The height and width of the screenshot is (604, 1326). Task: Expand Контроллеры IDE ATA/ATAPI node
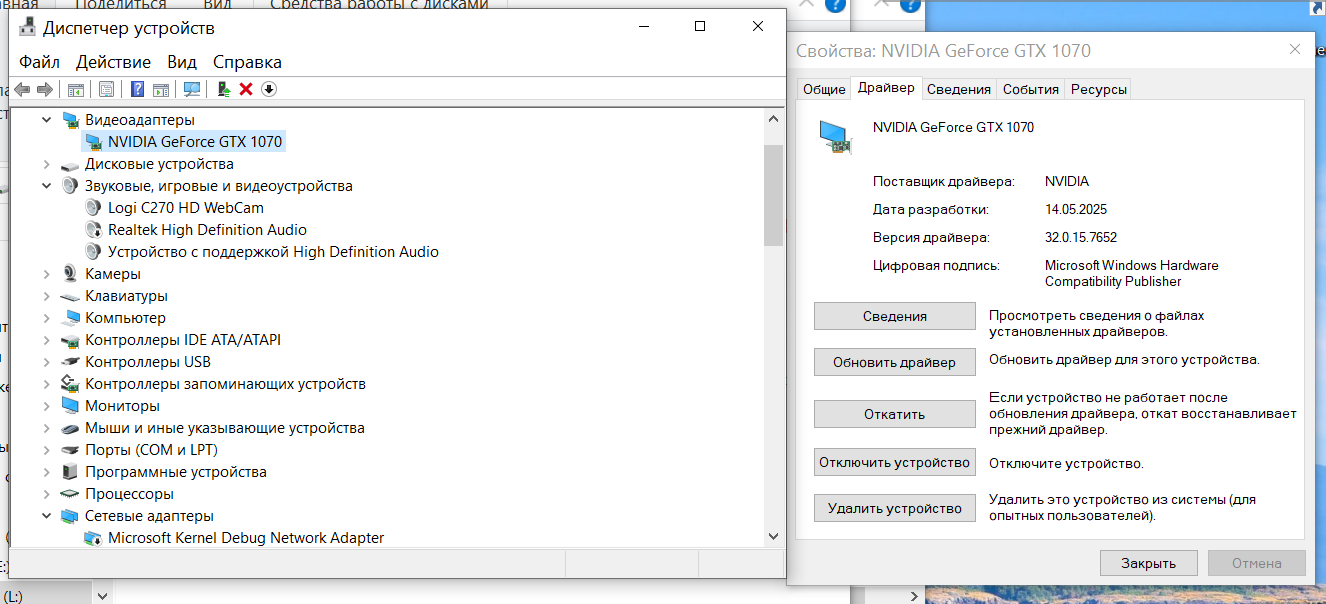(47, 340)
